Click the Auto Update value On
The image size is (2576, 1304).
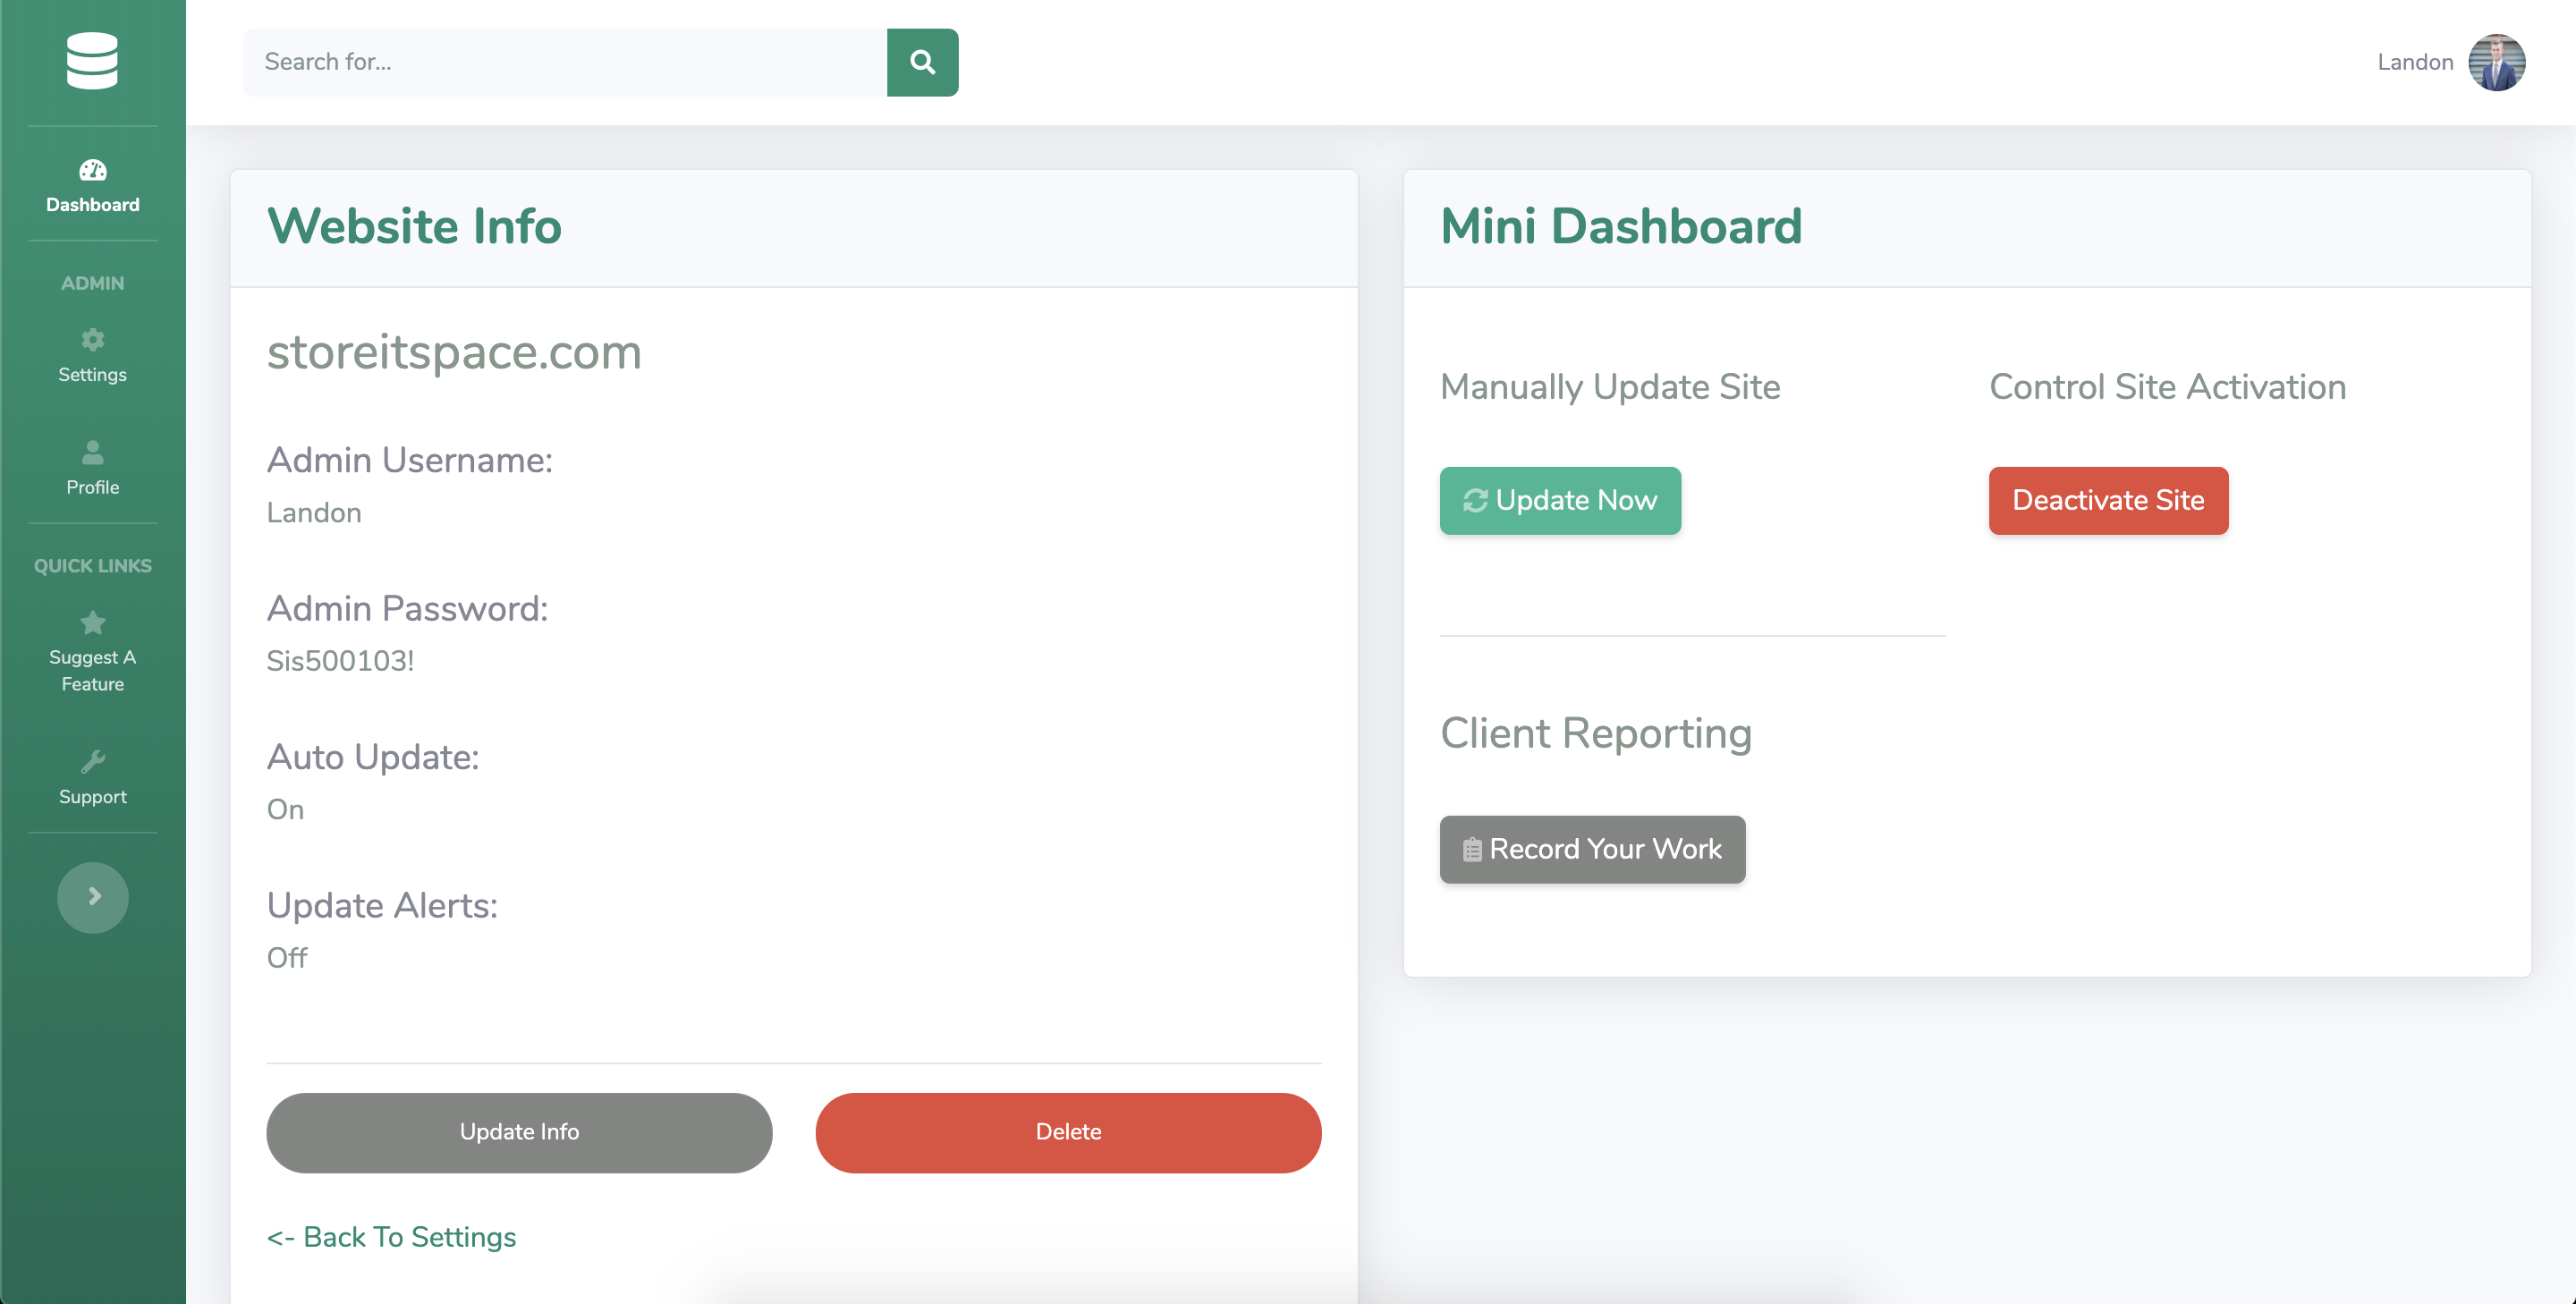click(285, 809)
